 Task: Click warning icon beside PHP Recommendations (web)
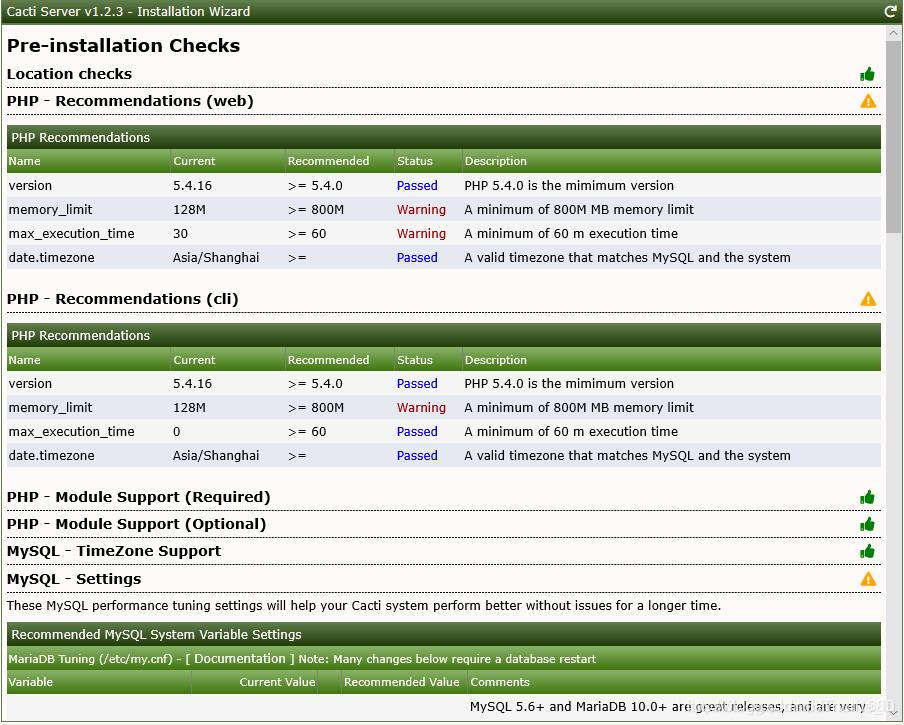(868, 101)
